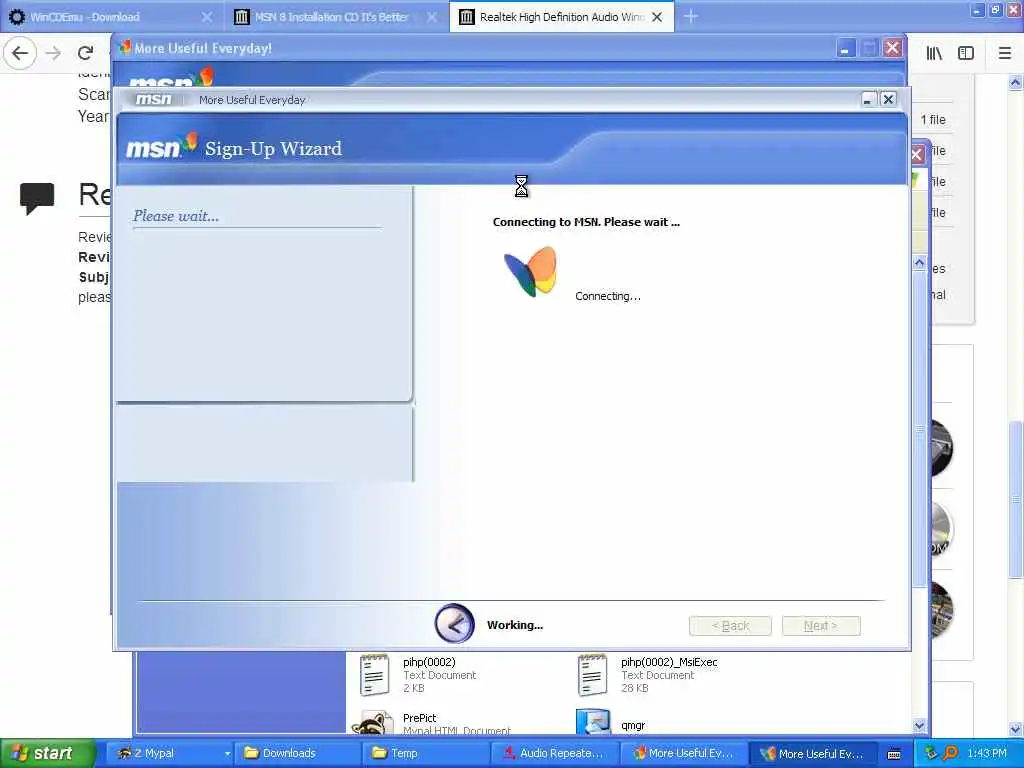
Task: Switch to Temp folder in taskbar
Action: coord(424,753)
